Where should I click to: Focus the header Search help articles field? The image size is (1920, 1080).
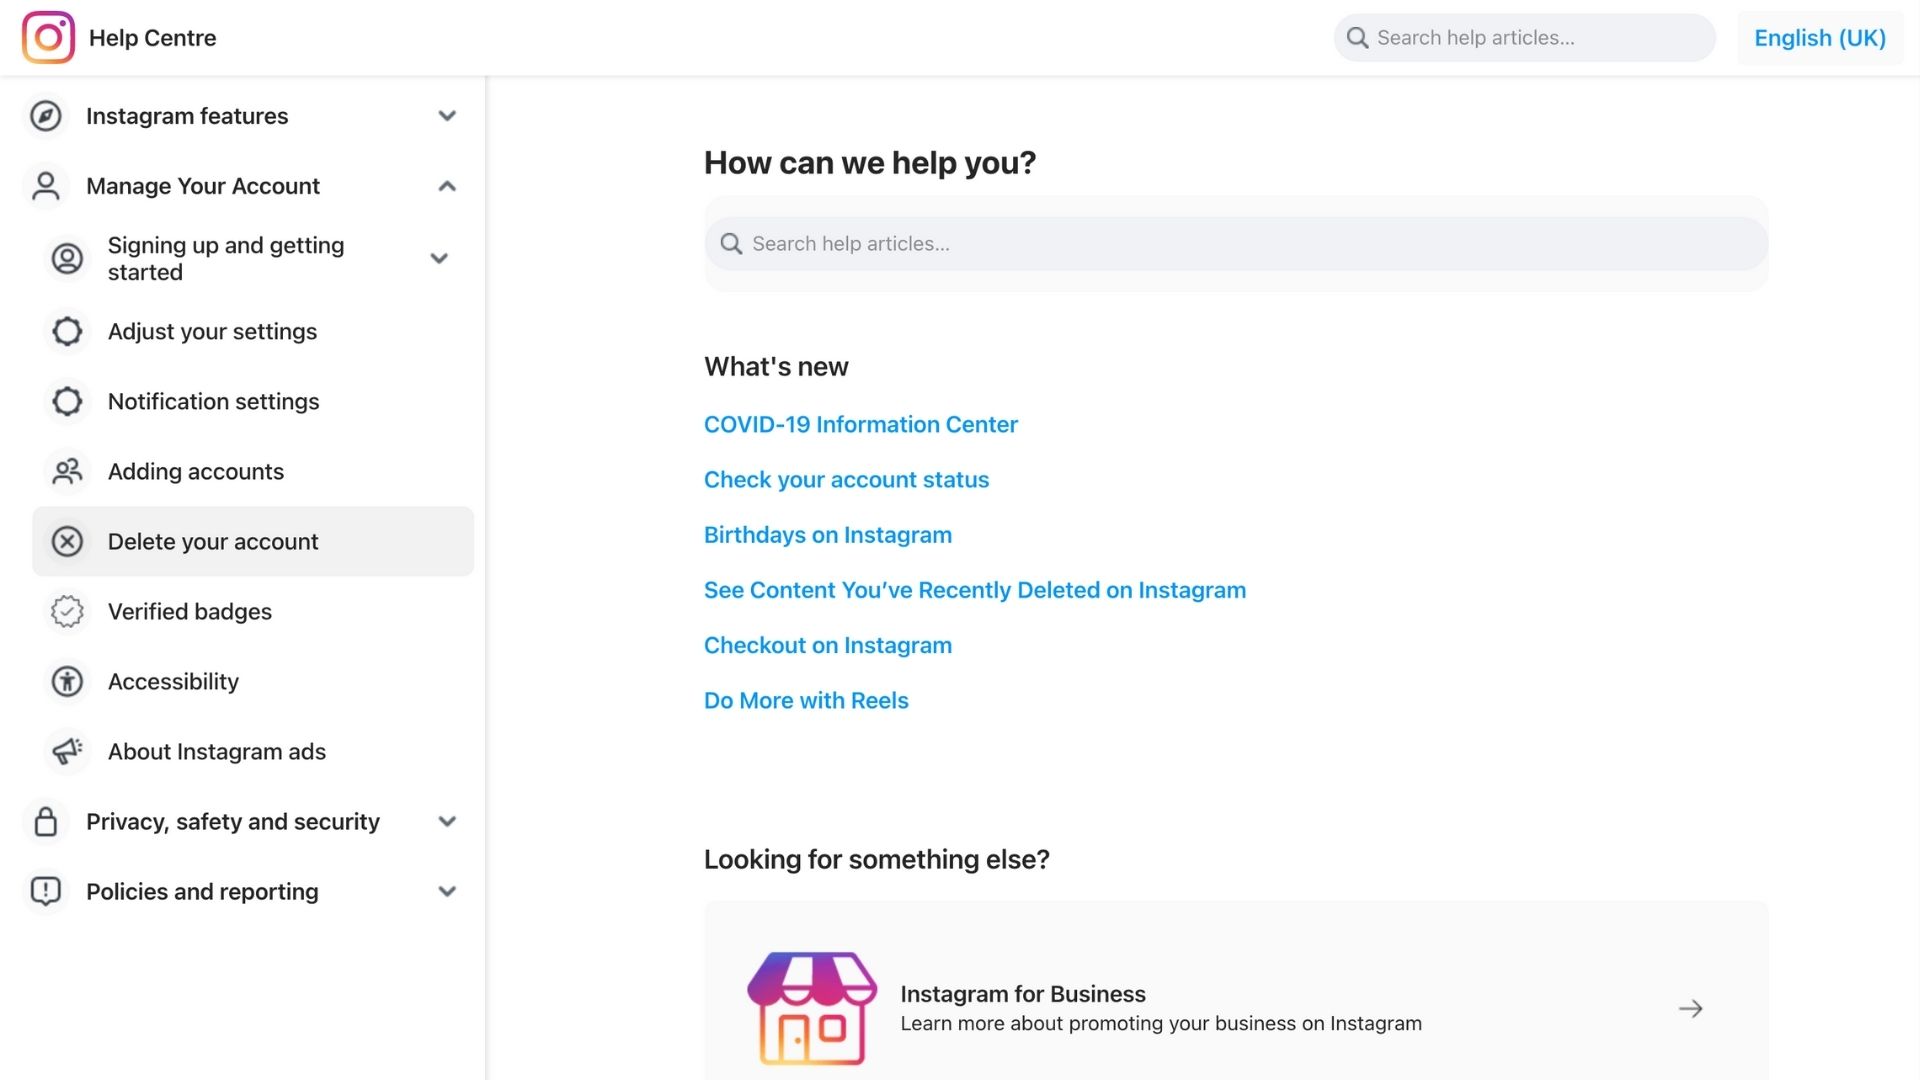pyautogui.click(x=1524, y=38)
